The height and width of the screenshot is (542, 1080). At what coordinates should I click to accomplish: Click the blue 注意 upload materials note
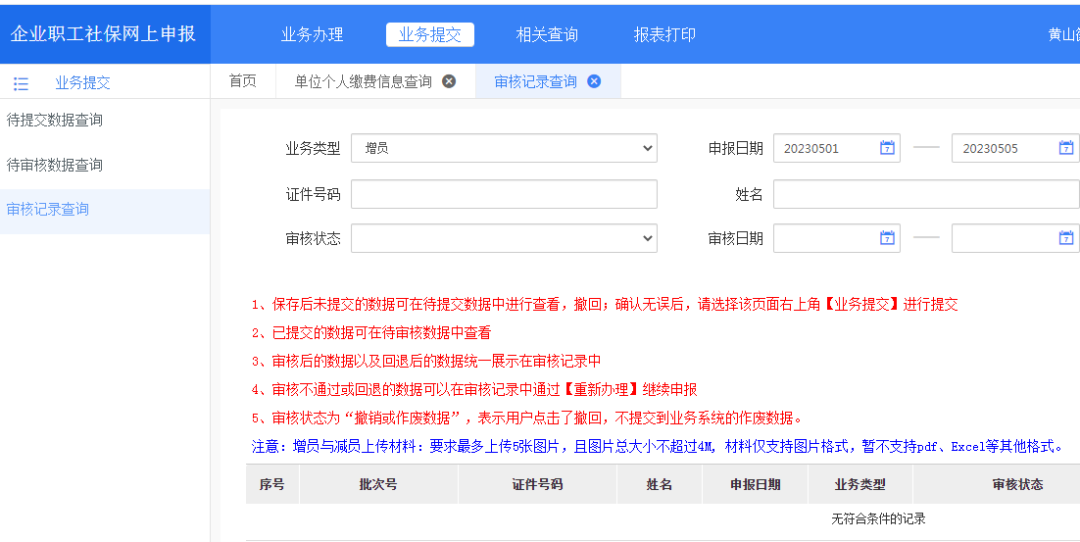click(x=658, y=447)
